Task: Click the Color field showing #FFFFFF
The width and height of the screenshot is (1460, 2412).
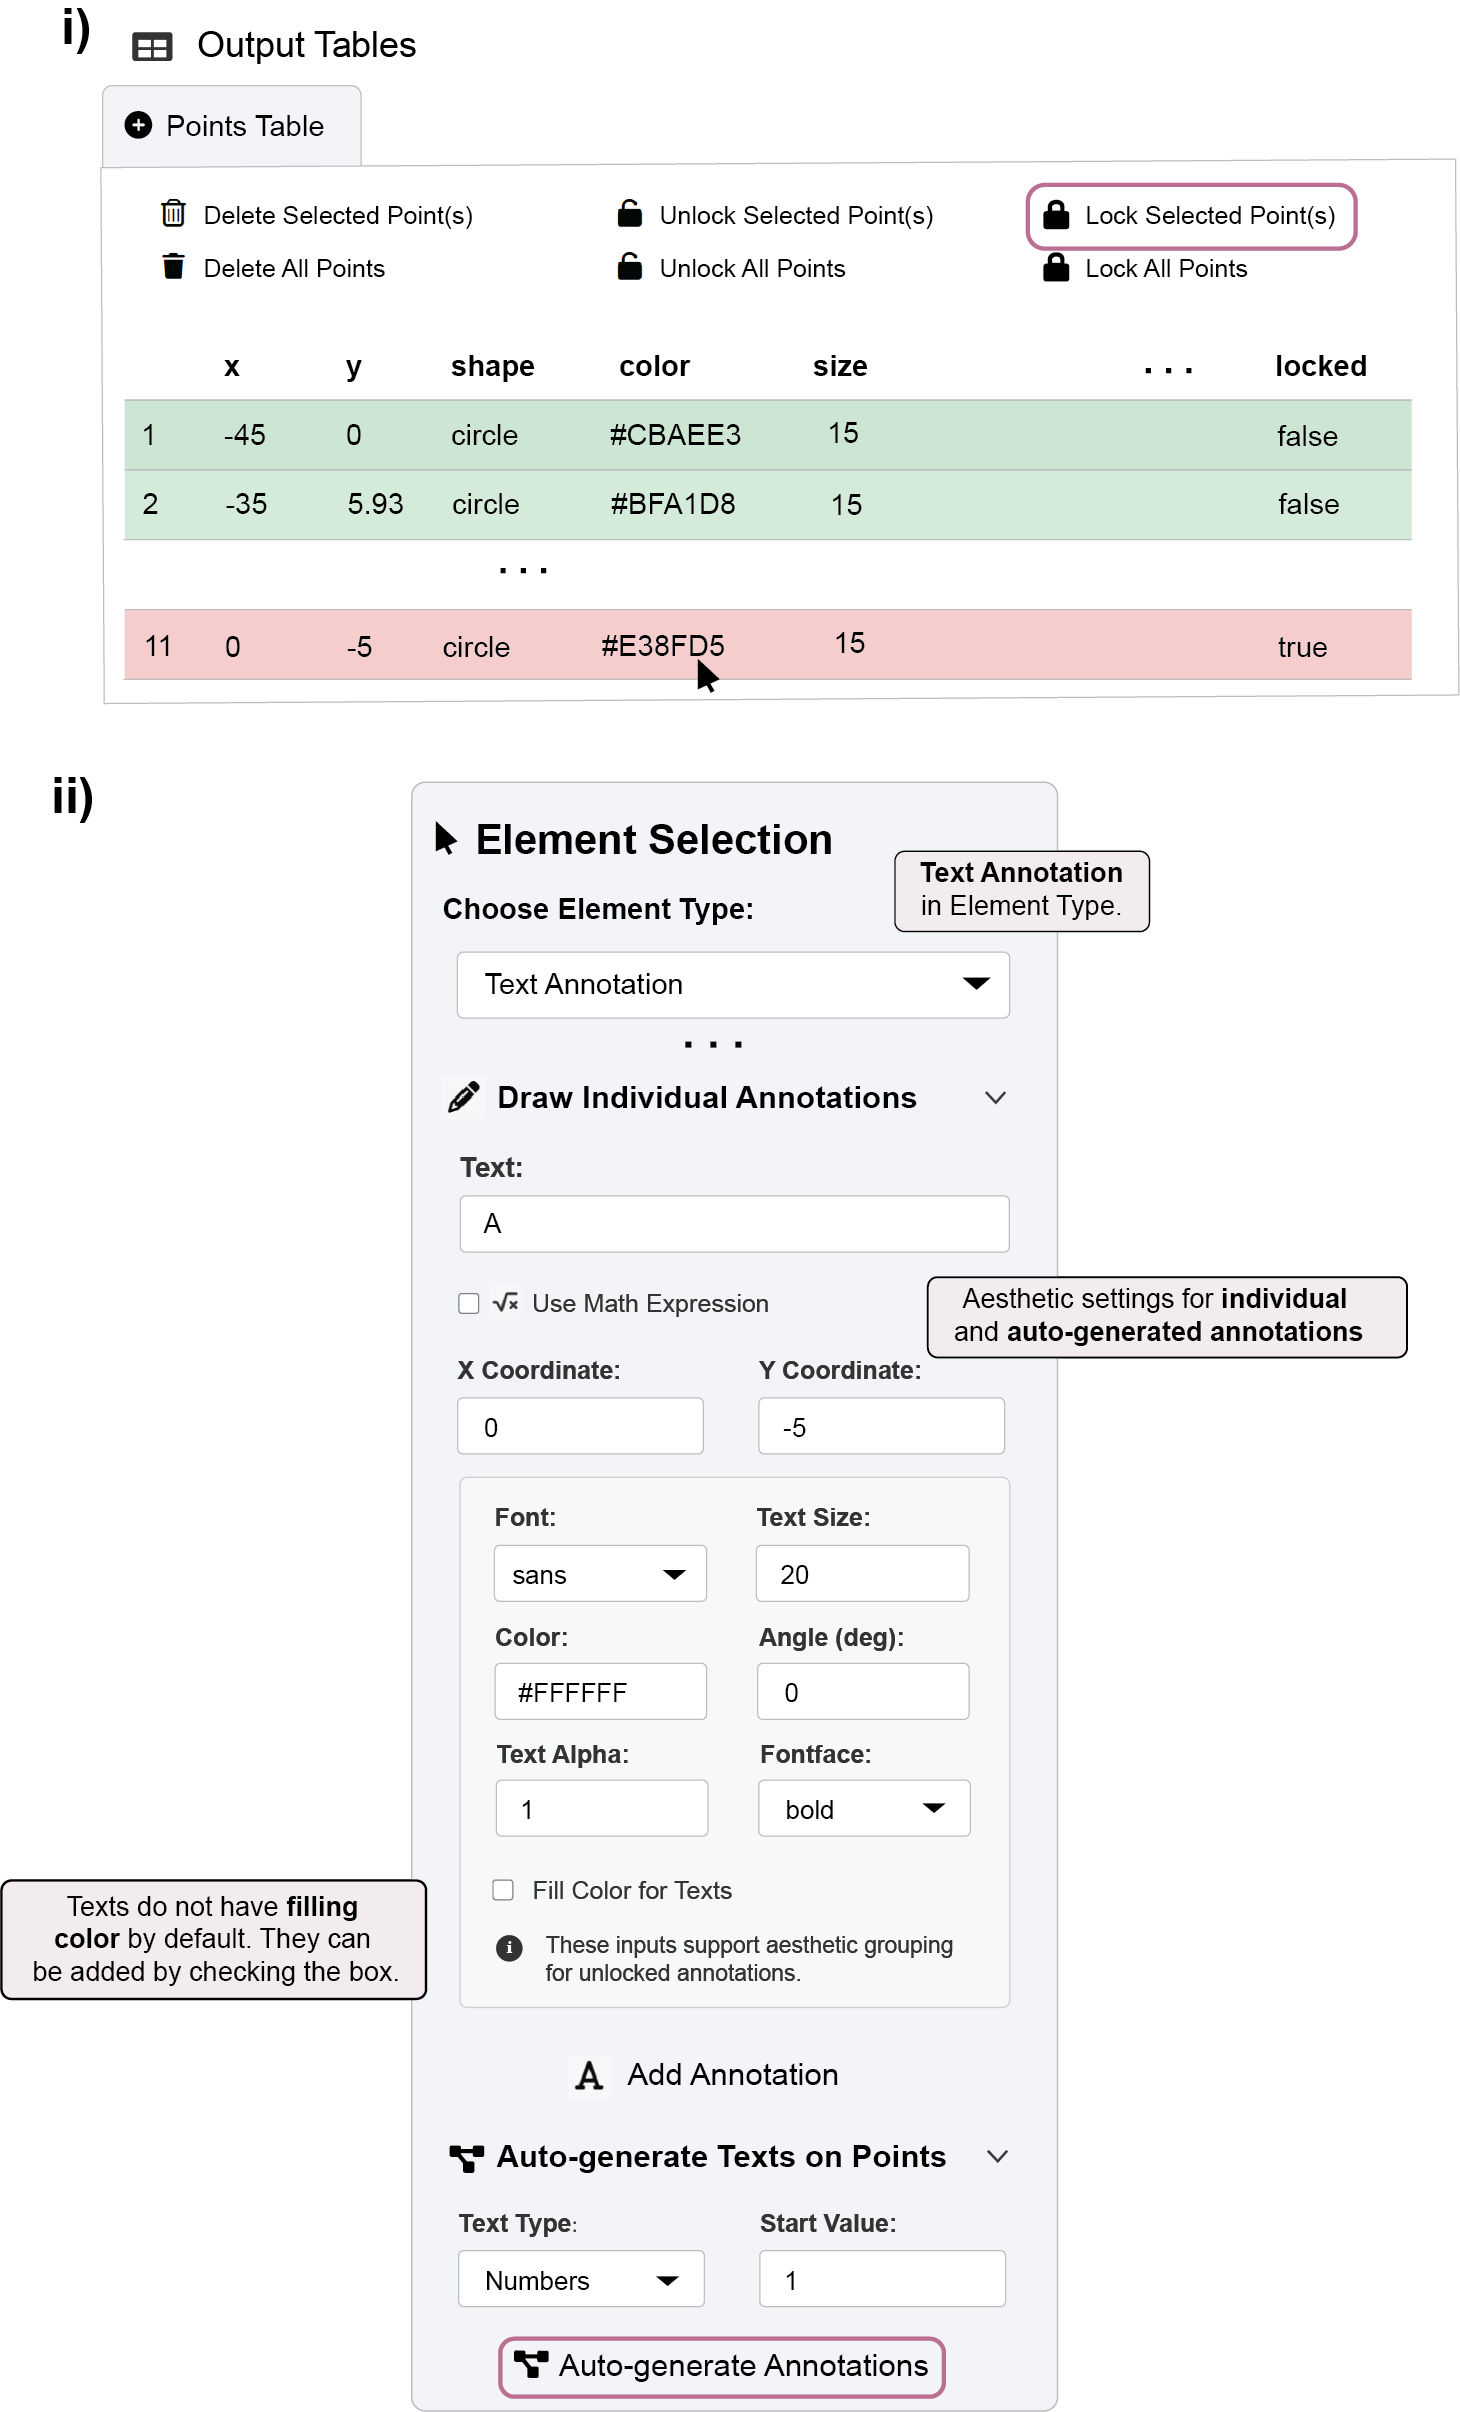Action: (600, 1692)
